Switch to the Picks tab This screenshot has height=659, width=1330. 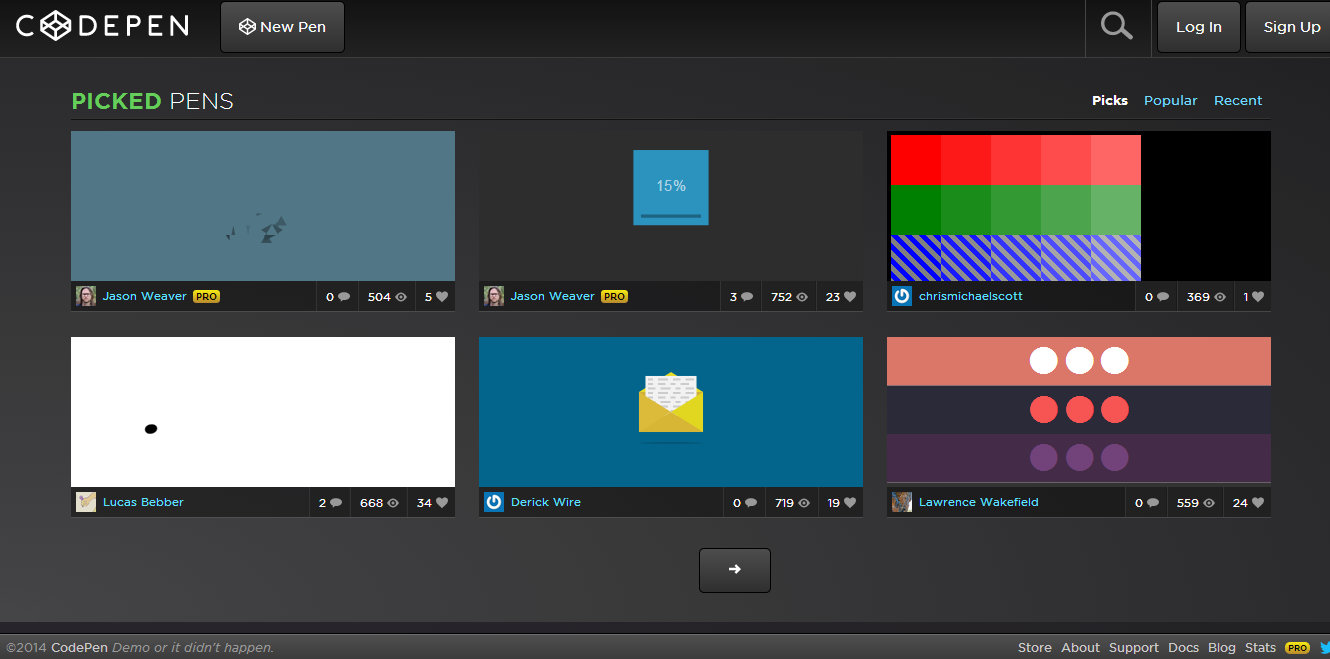(x=1110, y=100)
